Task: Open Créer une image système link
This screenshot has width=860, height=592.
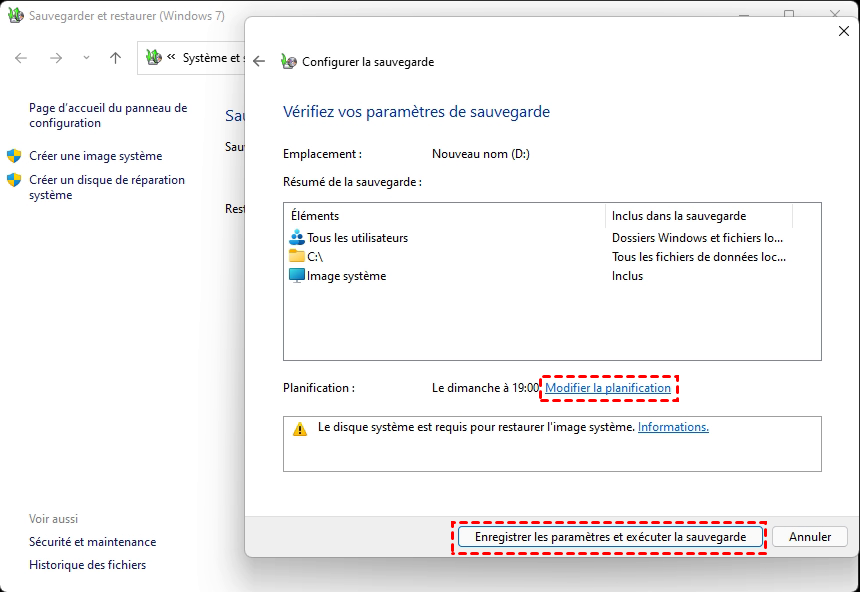Action: [95, 156]
